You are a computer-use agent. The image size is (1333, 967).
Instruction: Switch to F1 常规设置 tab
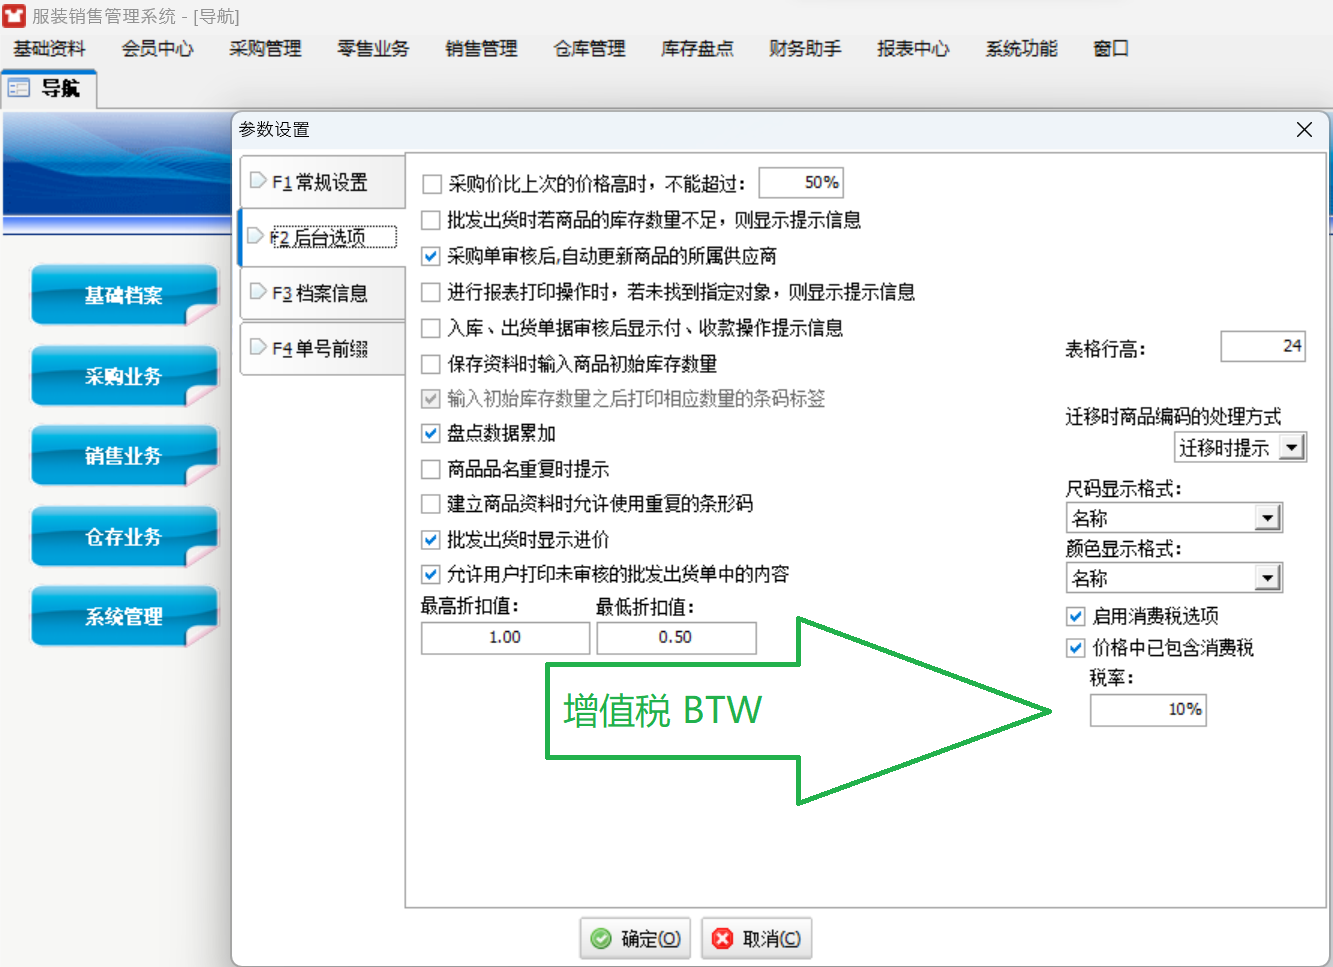click(321, 182)
